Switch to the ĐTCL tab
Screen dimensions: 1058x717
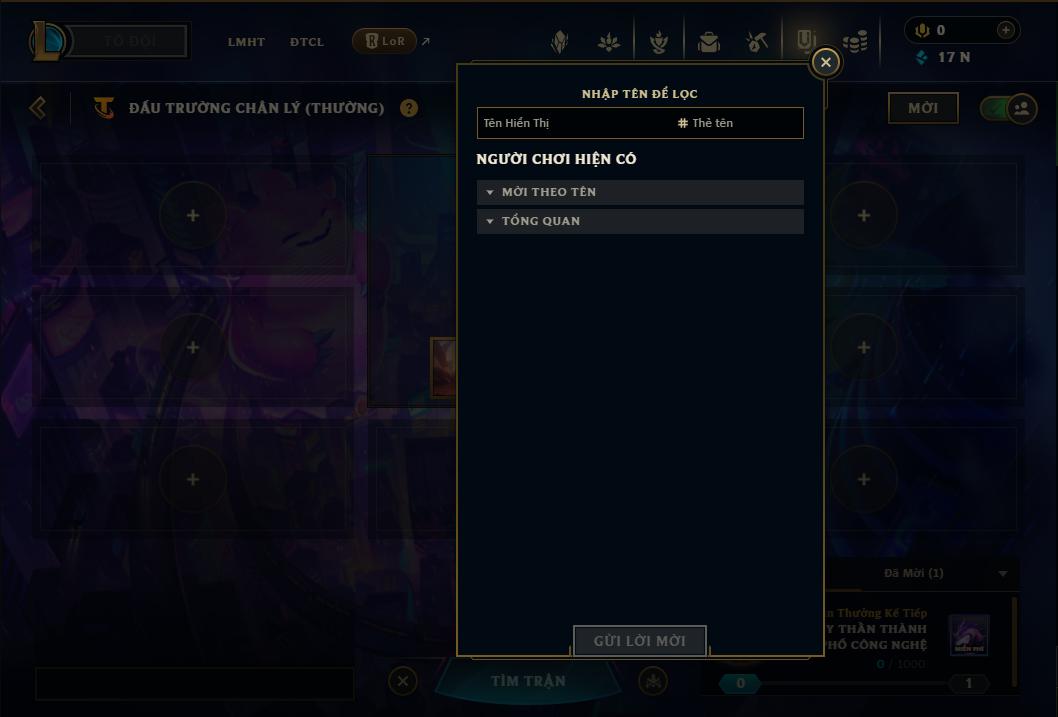[x=307, y=42]
